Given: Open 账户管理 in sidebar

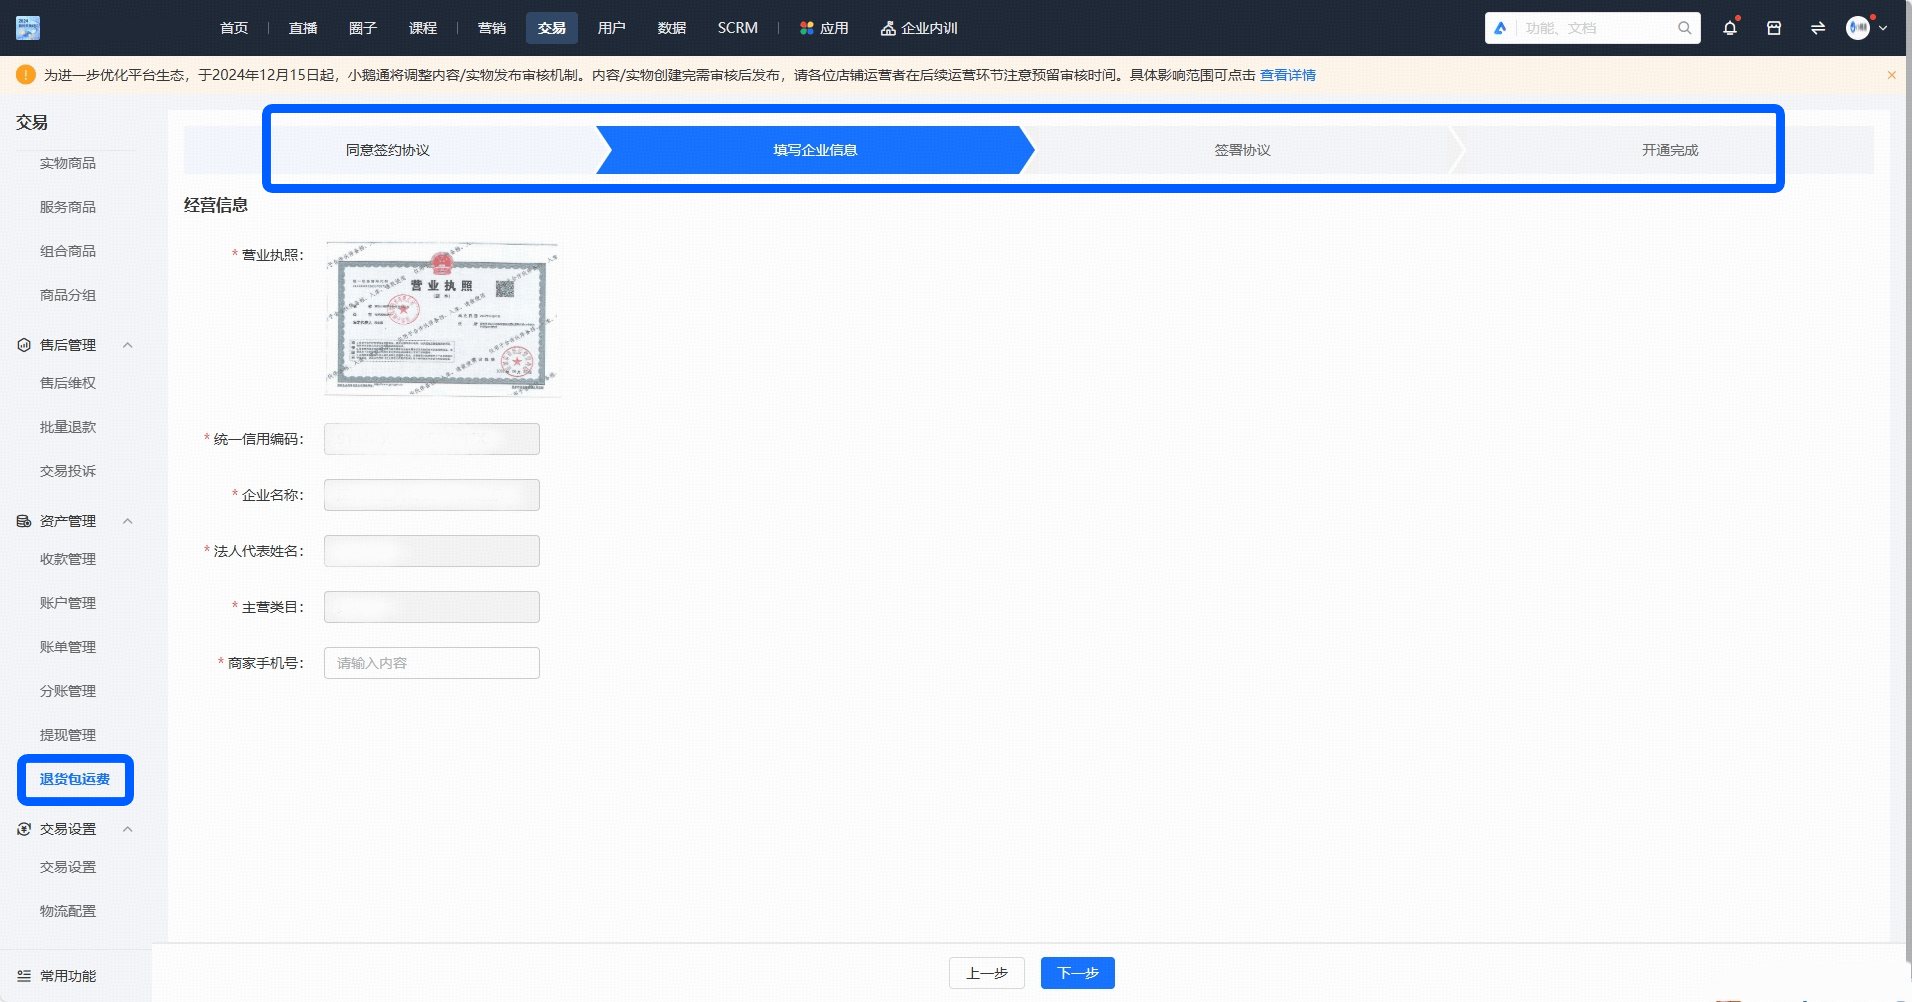Looking at the screenshot, I should (x=68, y=603).
